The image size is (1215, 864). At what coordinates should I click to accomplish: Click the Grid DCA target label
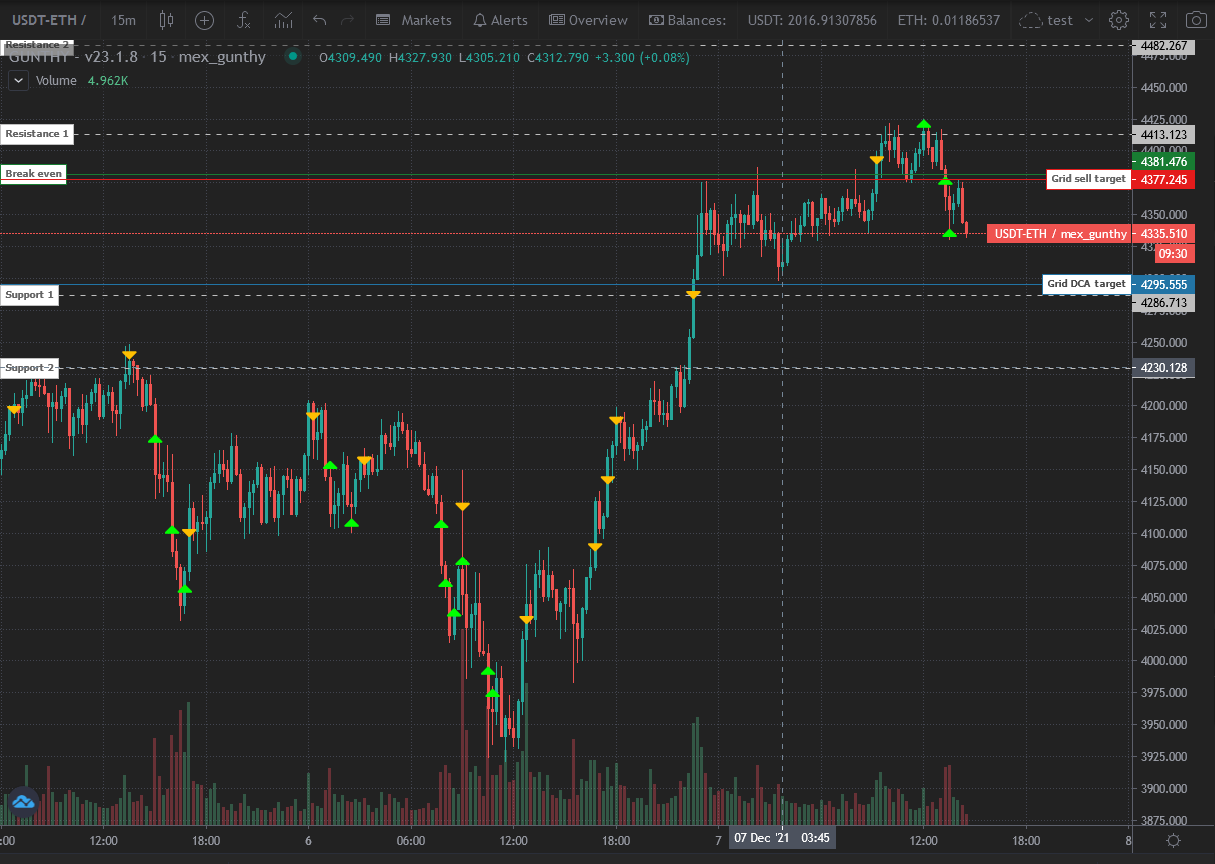pos(1086,284)
